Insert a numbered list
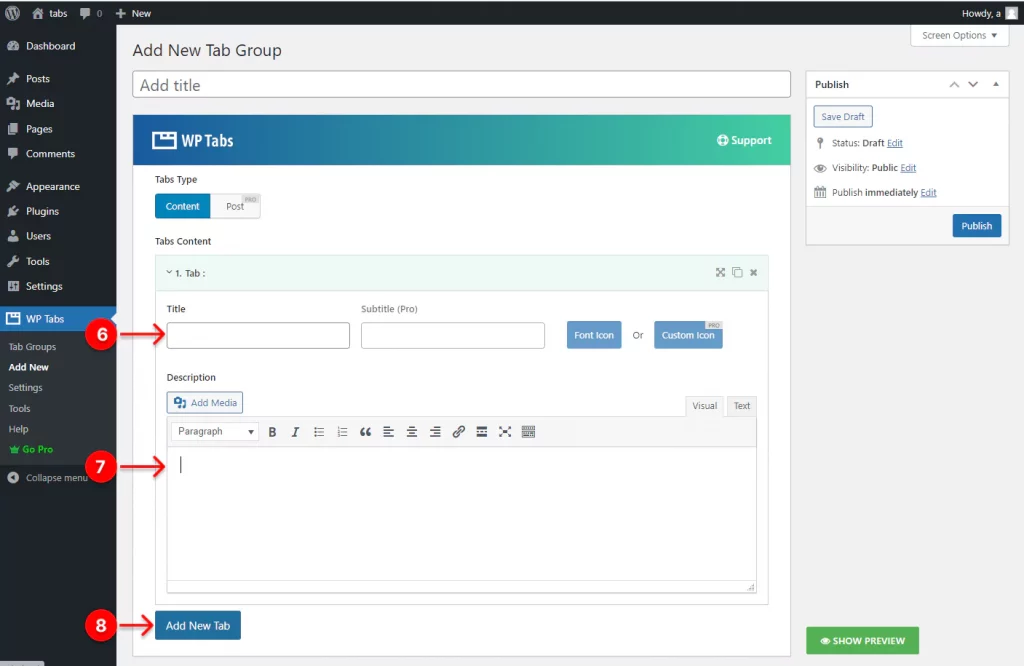Viewport: 1024px width, 666px height. coord(342,432)
